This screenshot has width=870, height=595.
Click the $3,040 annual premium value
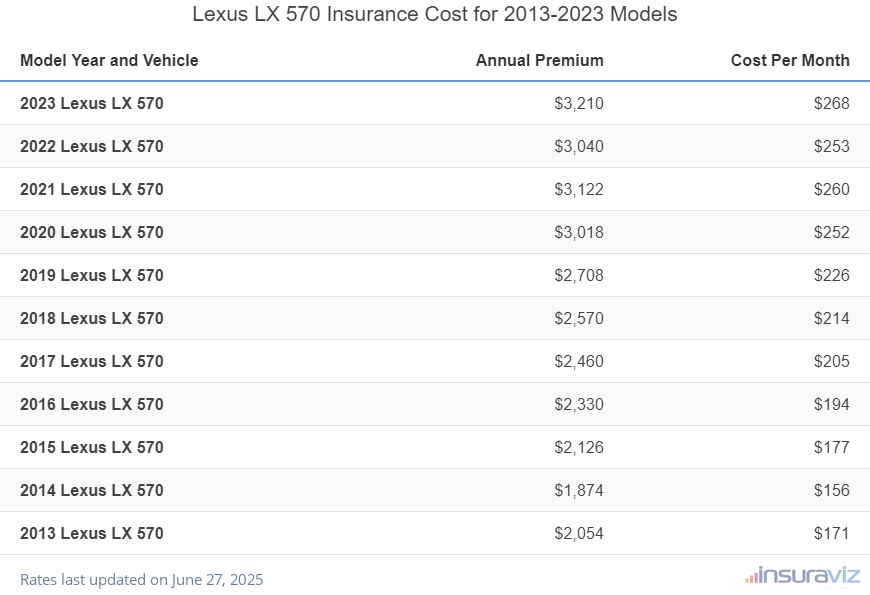[579, 146]
